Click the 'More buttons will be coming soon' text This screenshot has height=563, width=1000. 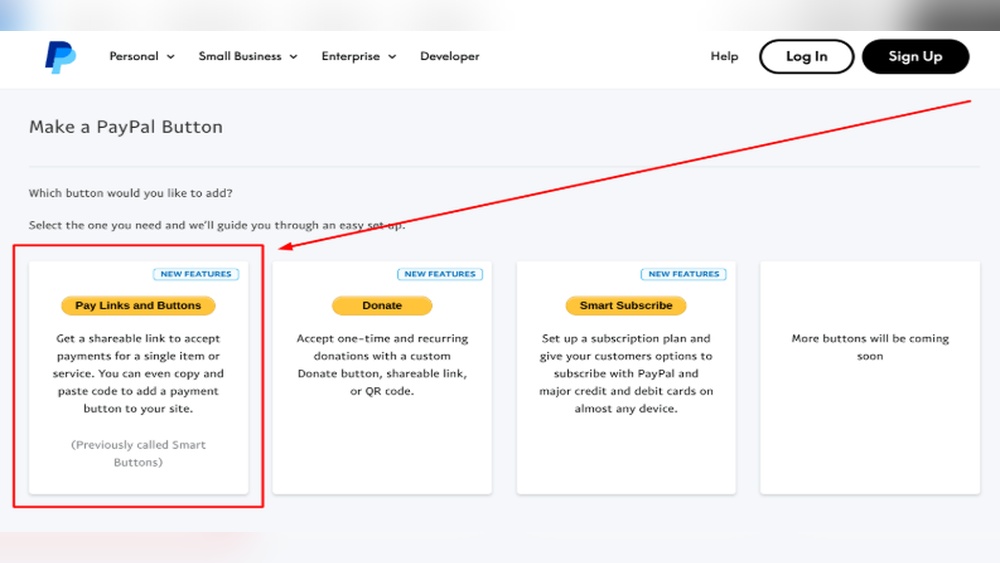[870, 347]
